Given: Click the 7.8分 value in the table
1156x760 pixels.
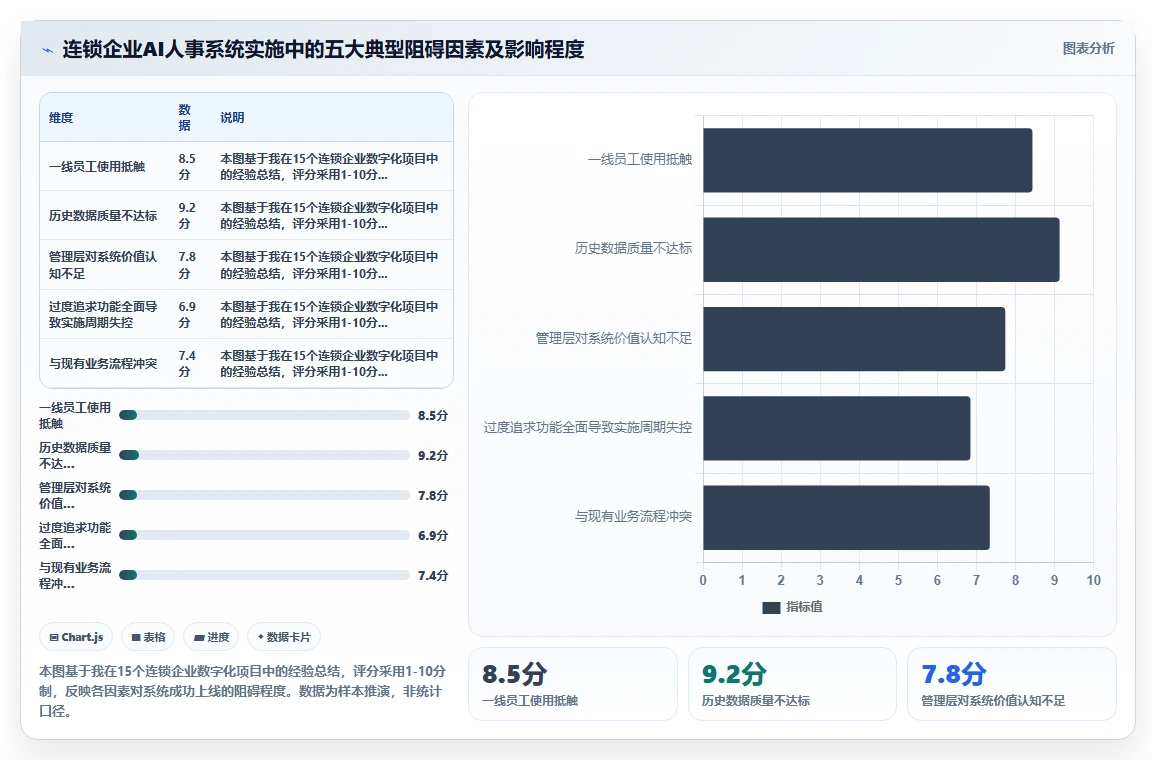Looking at the screenshot, I should [187, 265].
